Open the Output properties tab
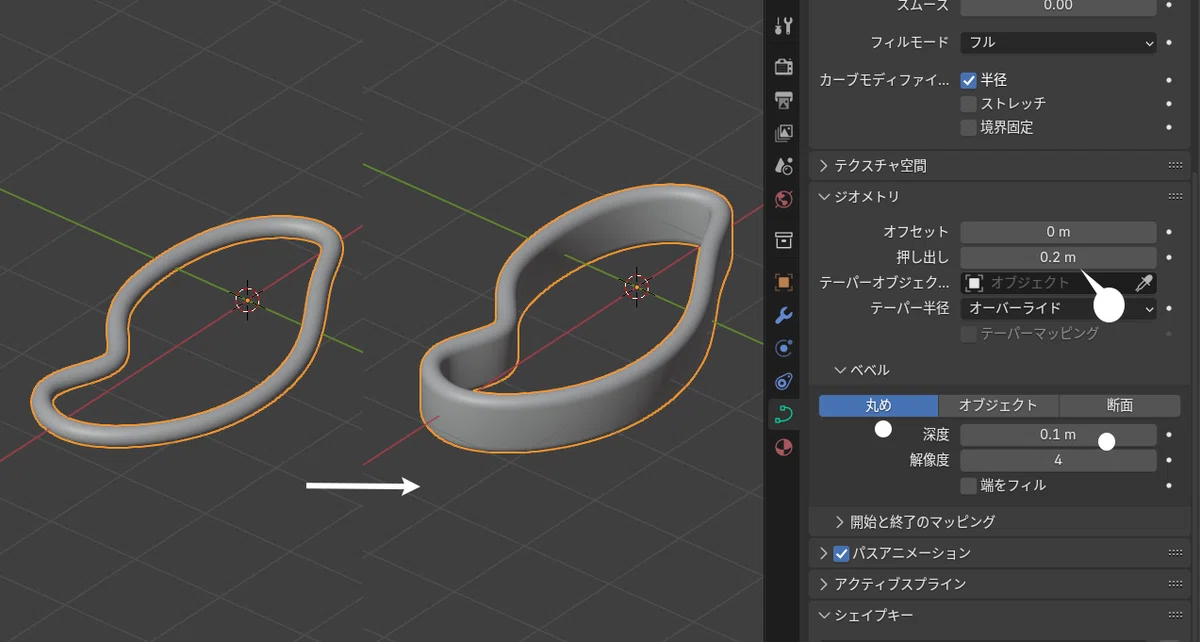1200x642 pixels. tap(784, 100)
